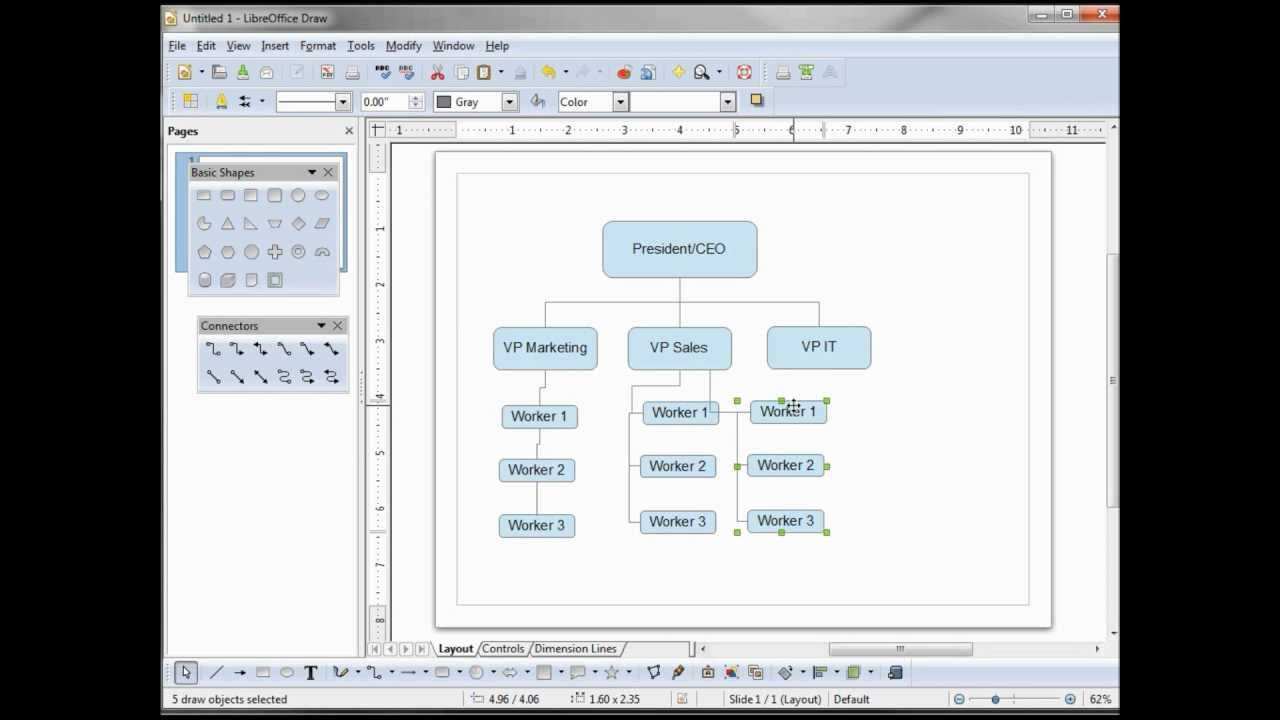Screen dimensions: 1280x720
Task: Open the Modify menu
Action: tap(403, 46)
